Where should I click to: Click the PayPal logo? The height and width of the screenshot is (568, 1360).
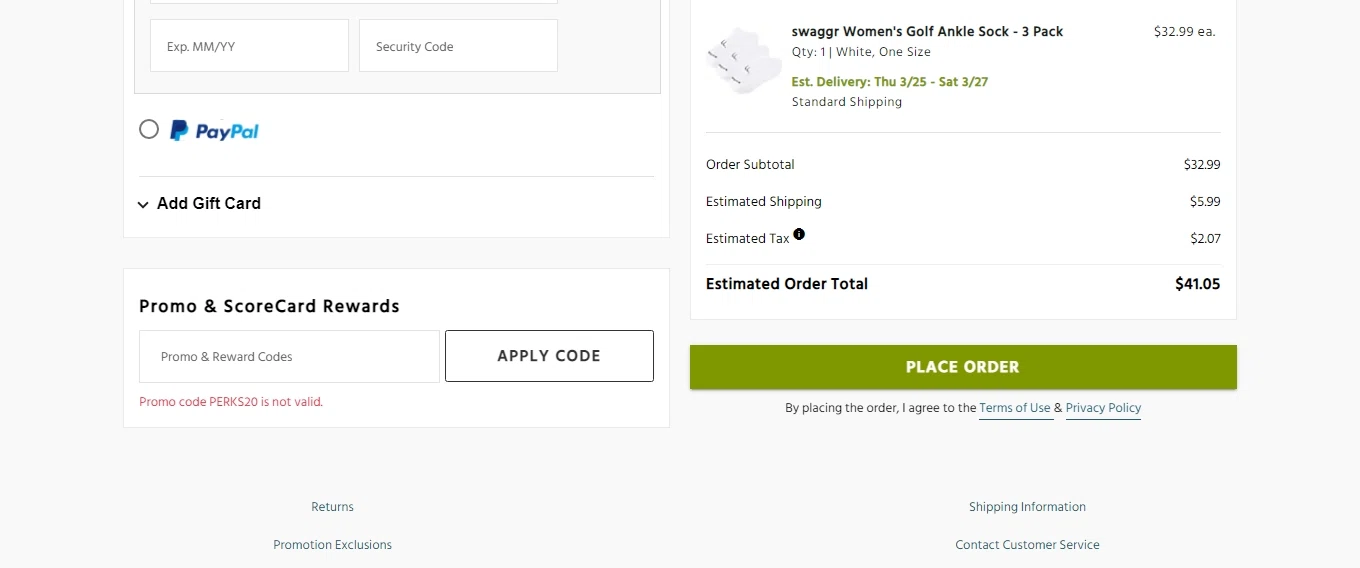[214, 131]
